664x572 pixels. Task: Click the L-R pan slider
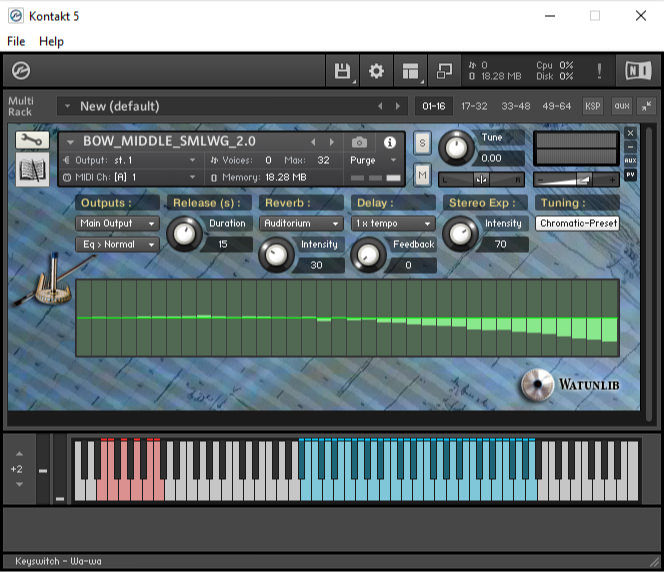point(481,180)
